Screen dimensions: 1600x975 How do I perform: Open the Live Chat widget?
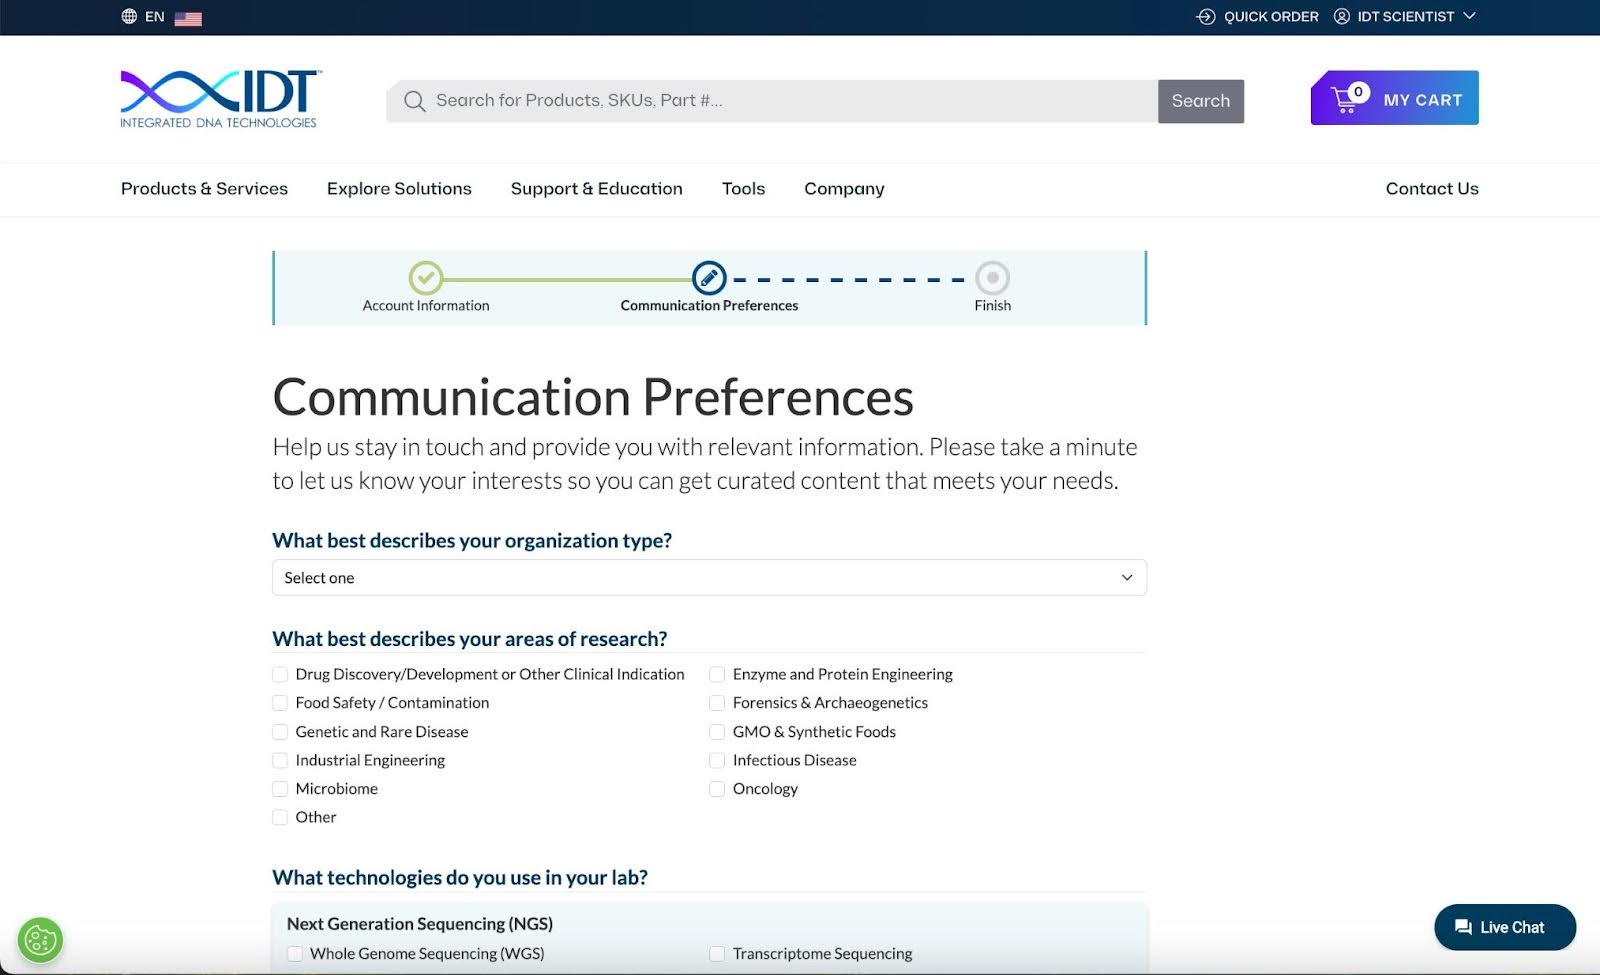click(x=1504, y=927)
